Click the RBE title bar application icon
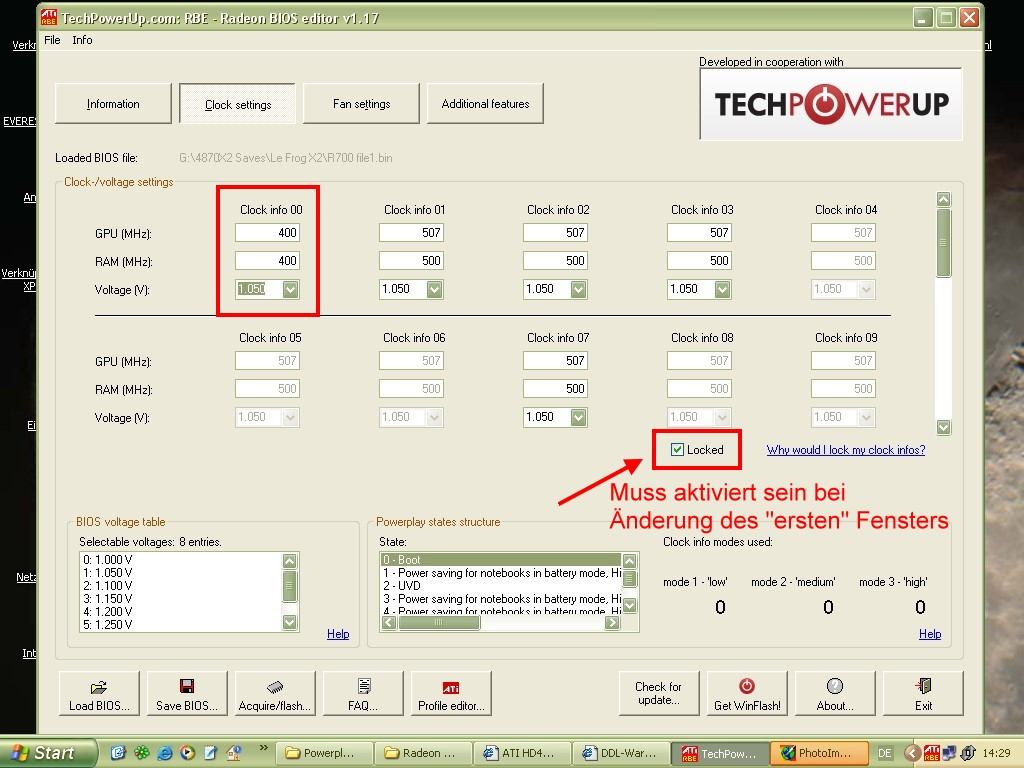The height and width of the screenshot is (768, 1024). click(49, 17)
